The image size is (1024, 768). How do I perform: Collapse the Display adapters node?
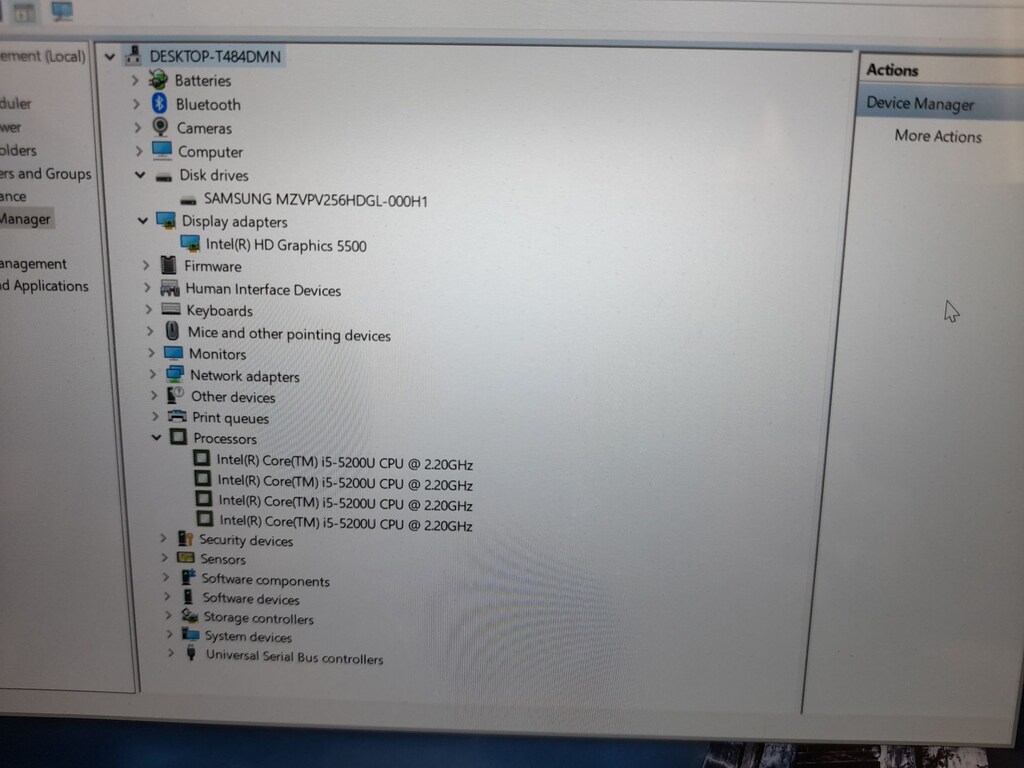coord(142,221)
